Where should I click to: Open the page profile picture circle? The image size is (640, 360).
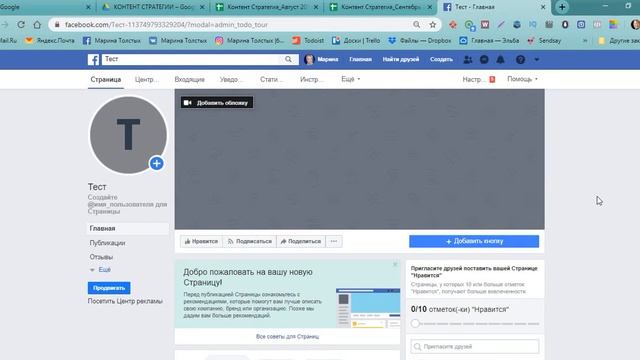[x=128, y=135]
